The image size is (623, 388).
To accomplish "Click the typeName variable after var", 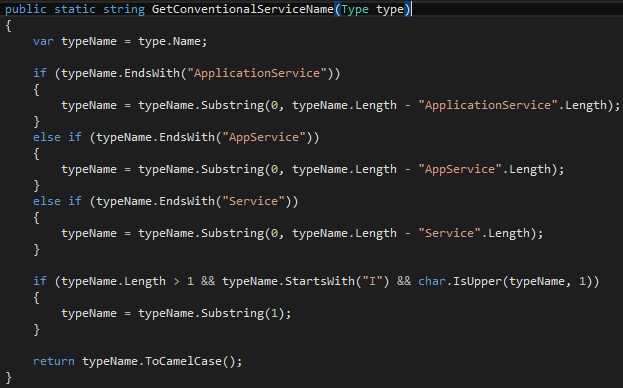I will (x=89, y=41).
